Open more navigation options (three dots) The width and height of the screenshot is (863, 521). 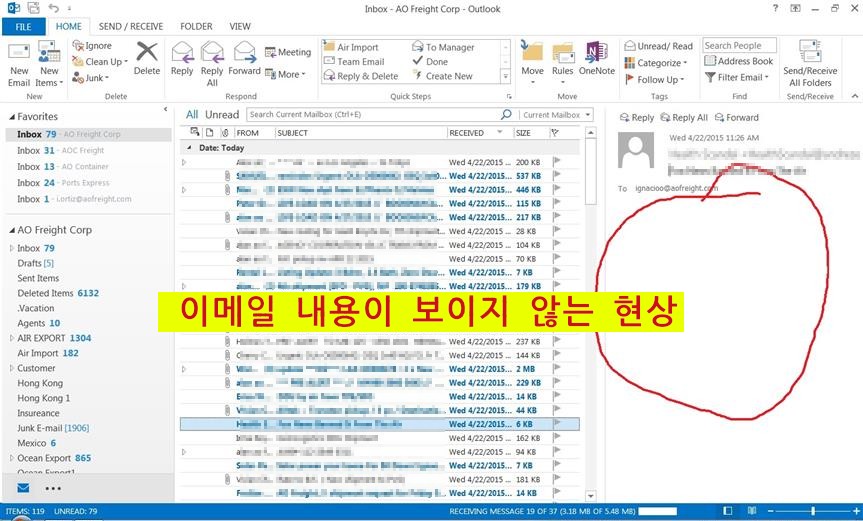tap(53, 489)
